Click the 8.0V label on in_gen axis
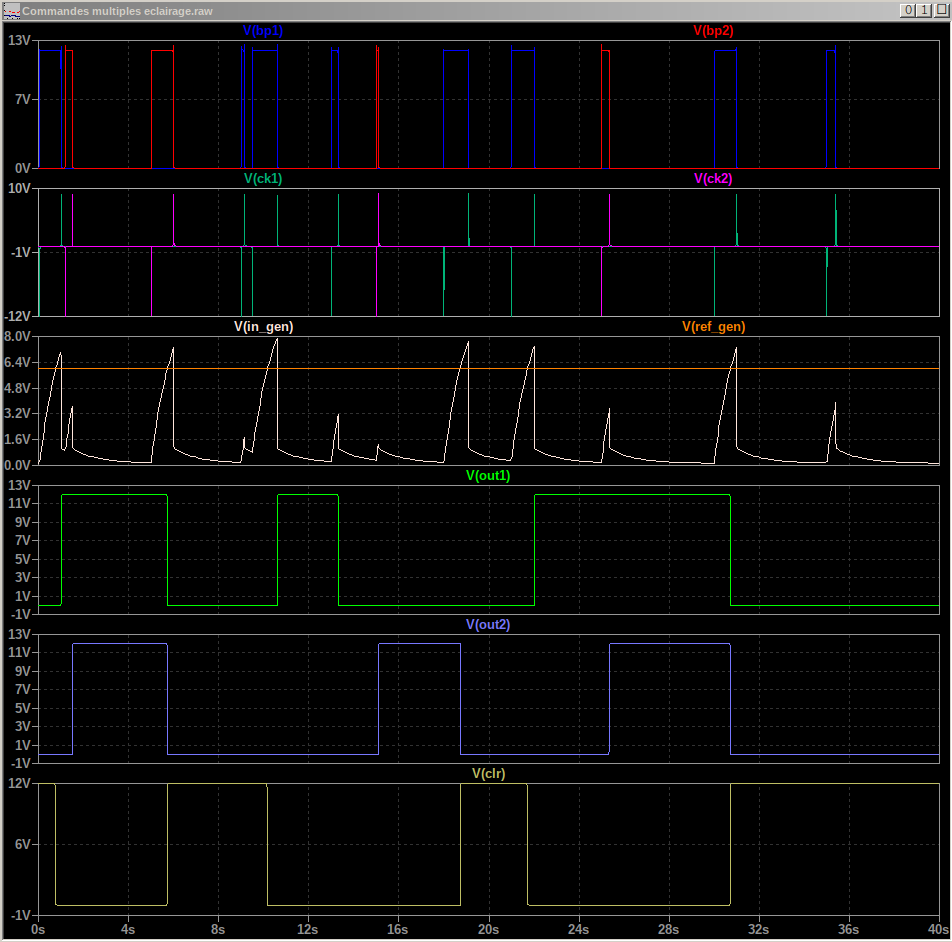 click(x=18, y=337)
